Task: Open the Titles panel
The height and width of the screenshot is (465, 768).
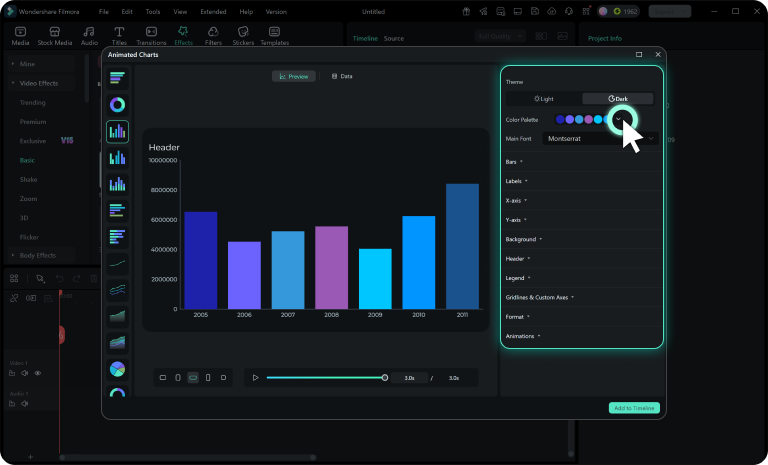Action: pyautogui.click(x=119, y=36)
